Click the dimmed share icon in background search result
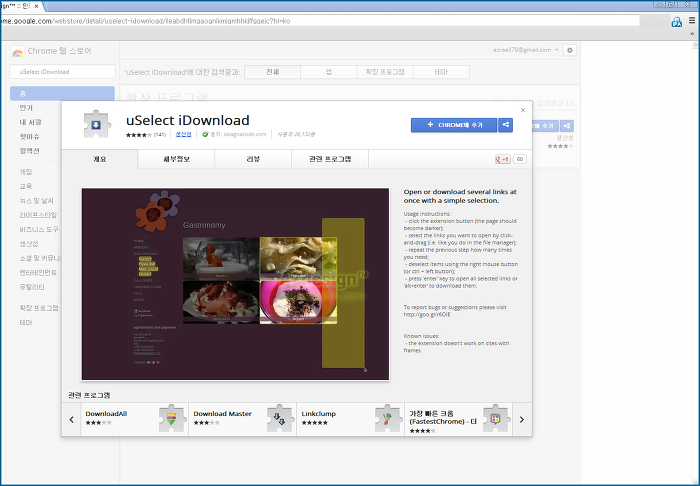 coord(567,126)
